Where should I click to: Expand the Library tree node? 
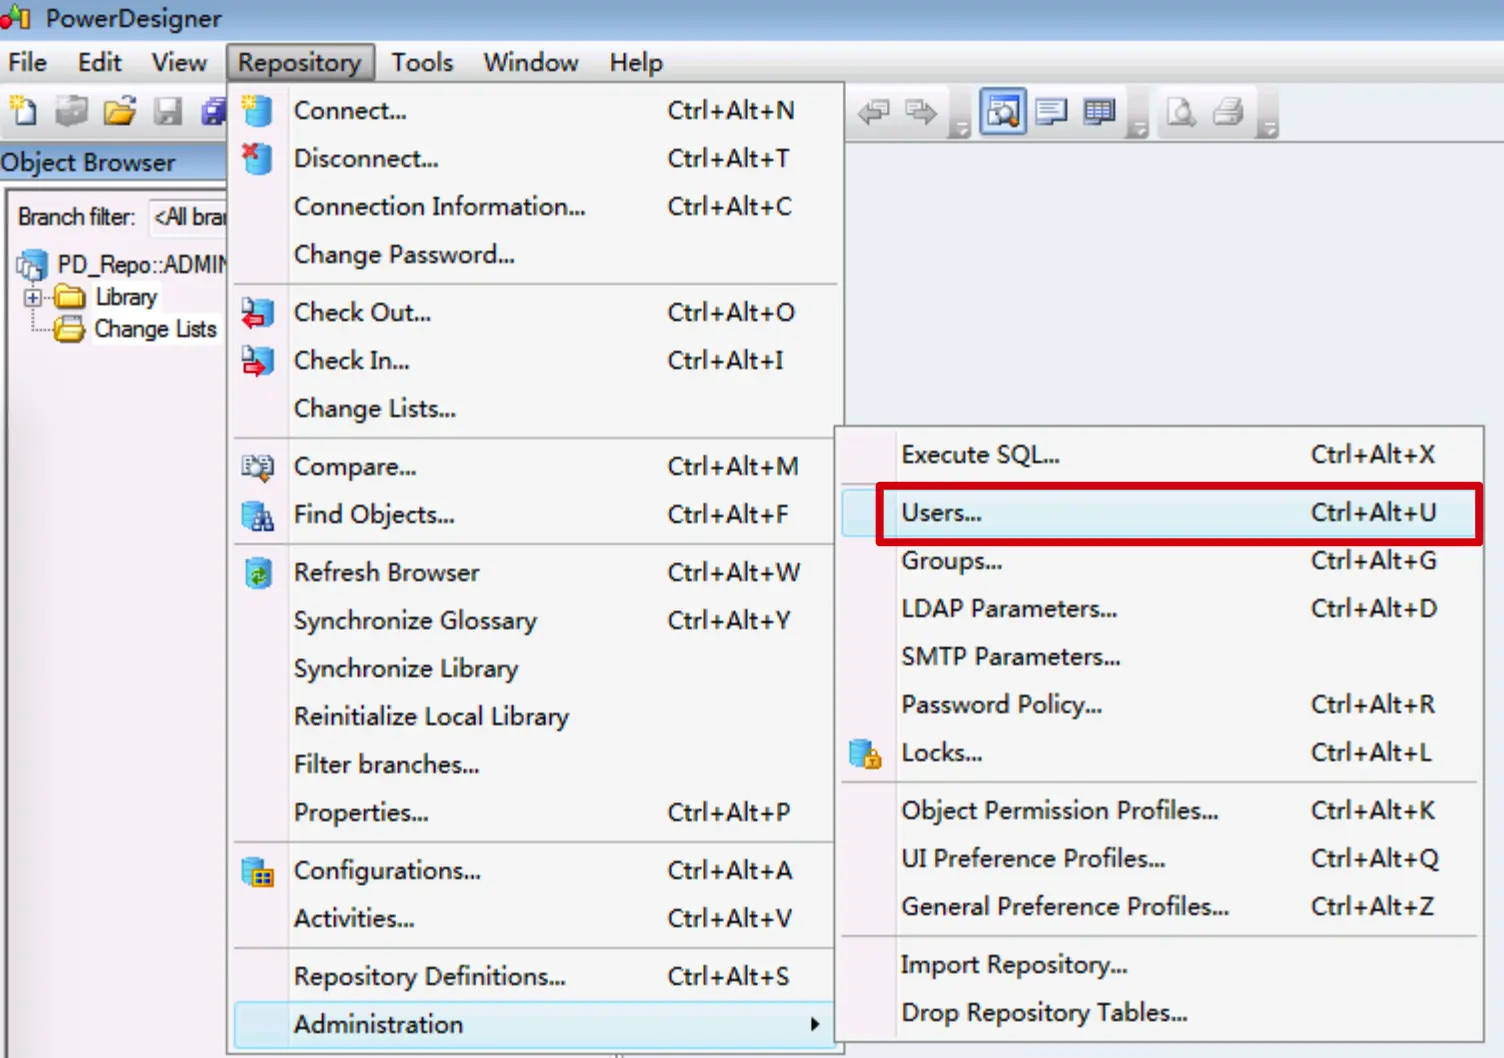[x=33, y=297]
